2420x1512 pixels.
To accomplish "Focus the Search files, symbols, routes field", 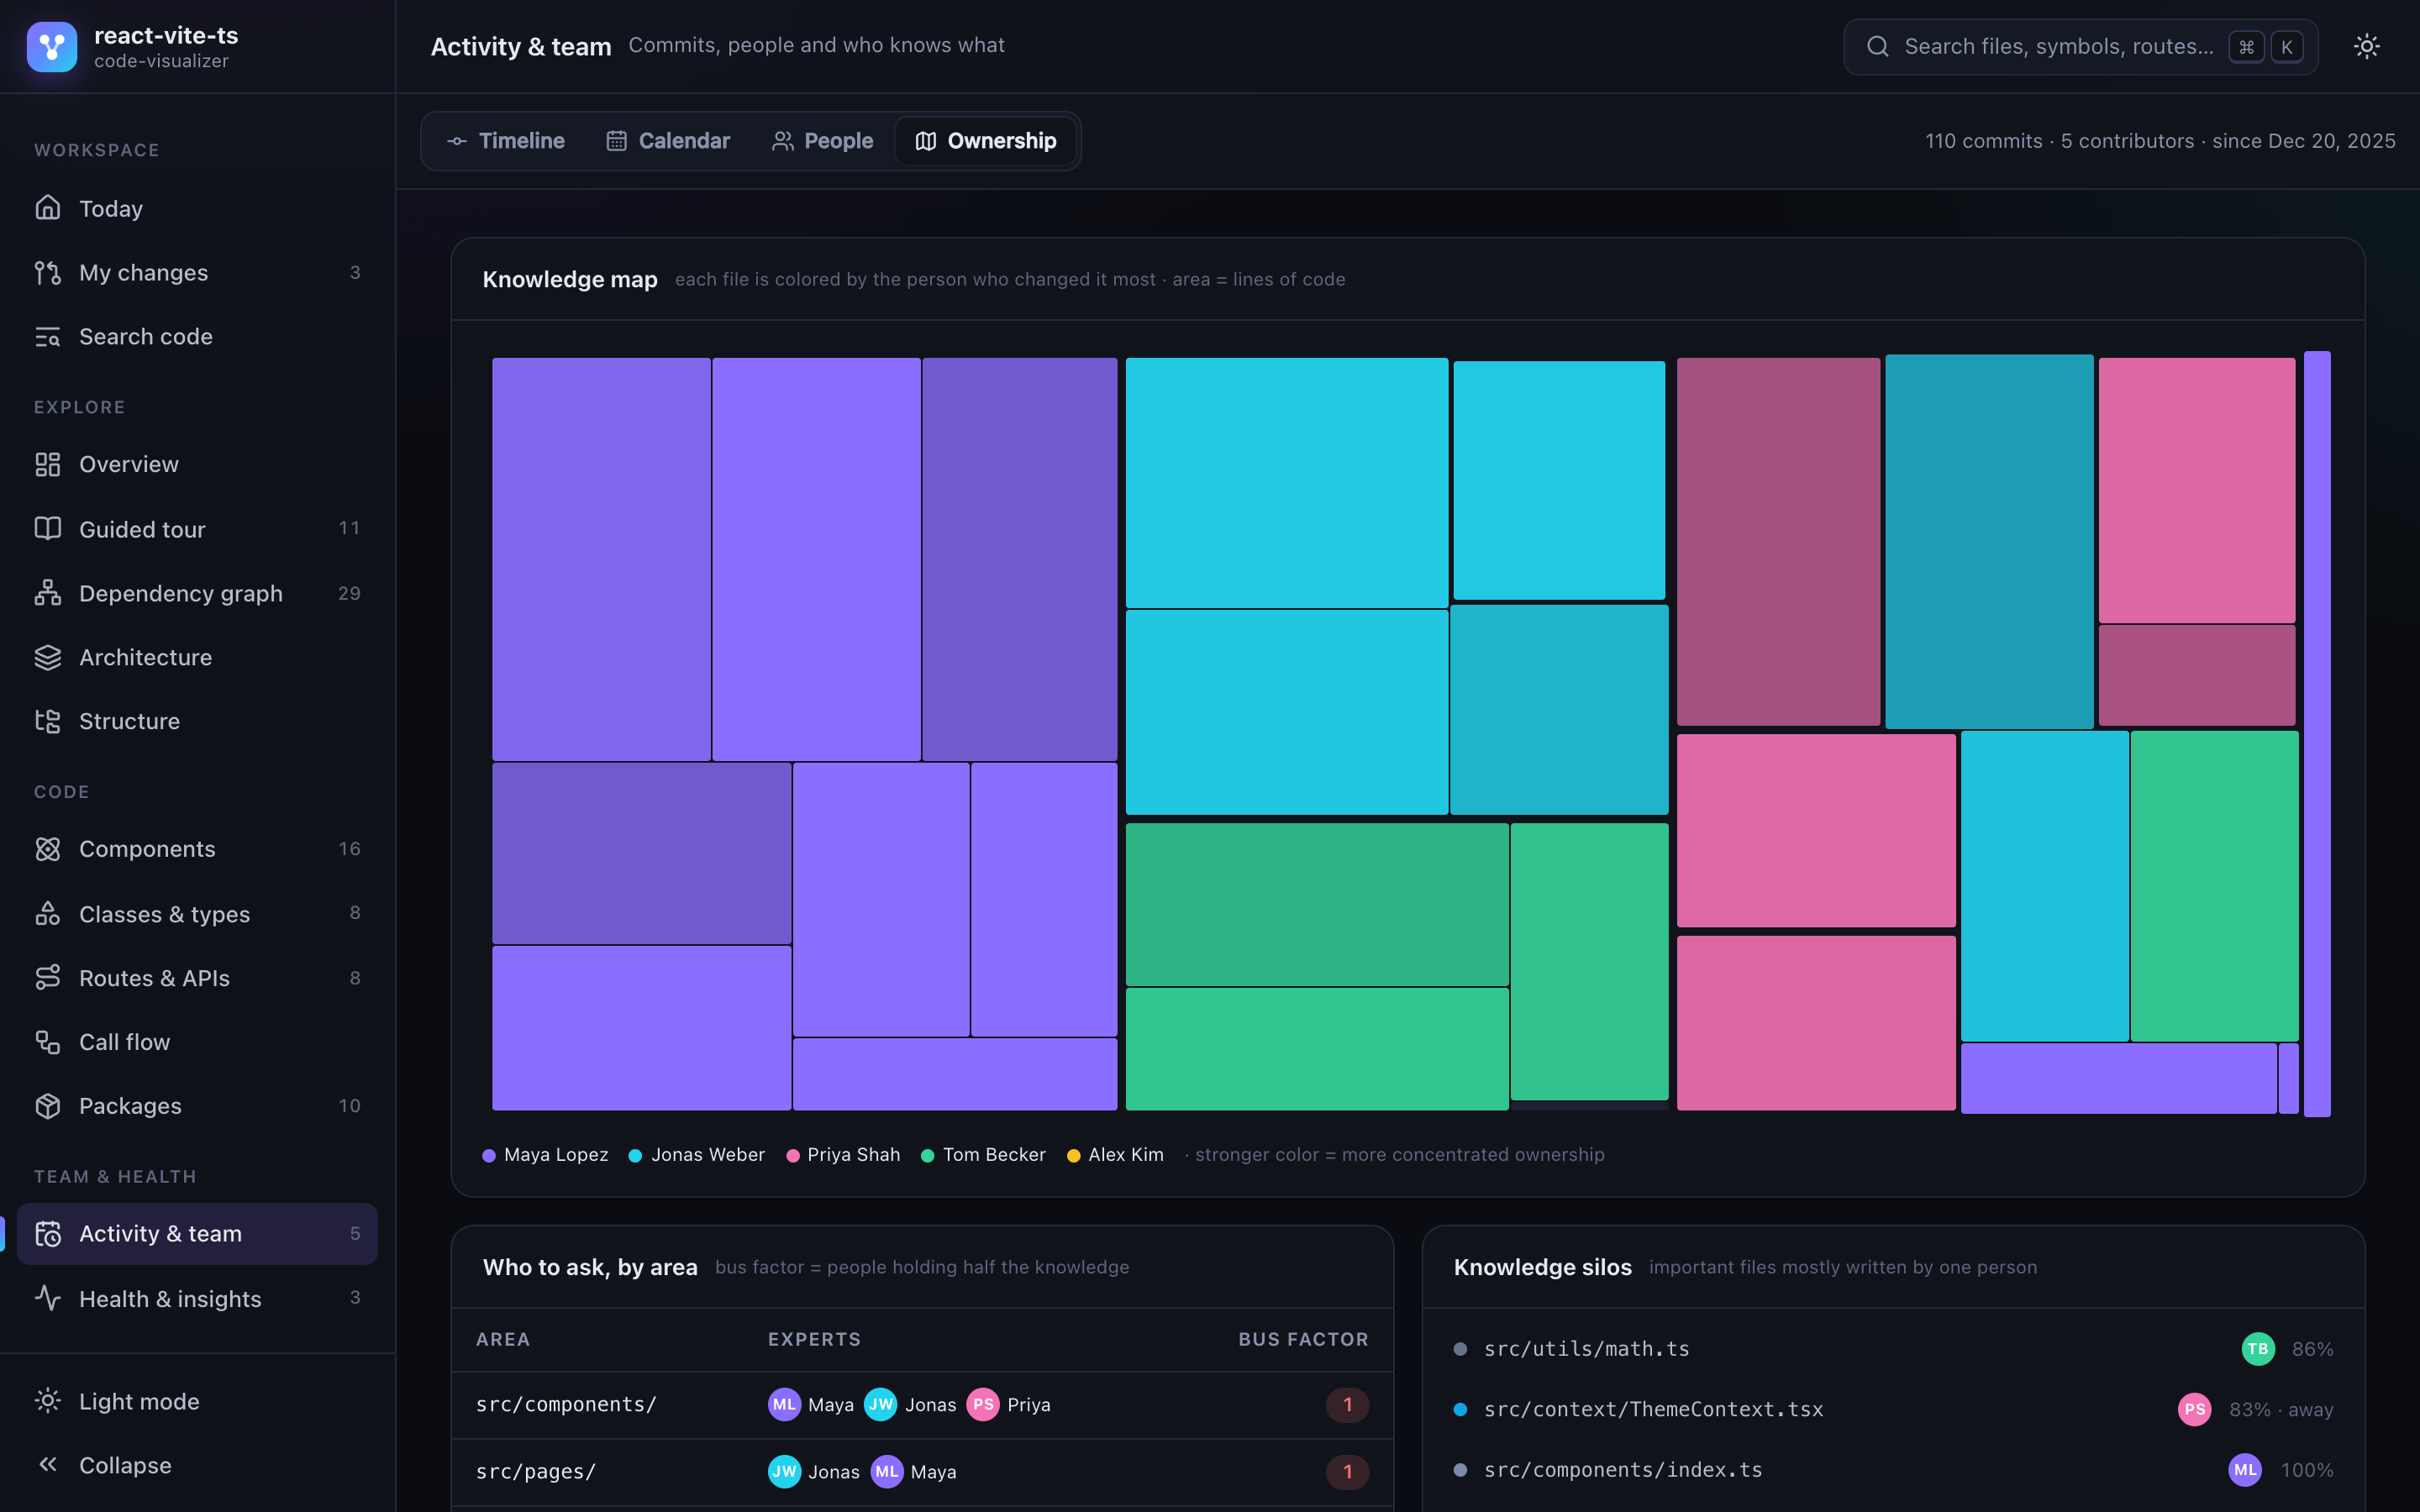I will pyautogui.click(x=2081, y=47).
